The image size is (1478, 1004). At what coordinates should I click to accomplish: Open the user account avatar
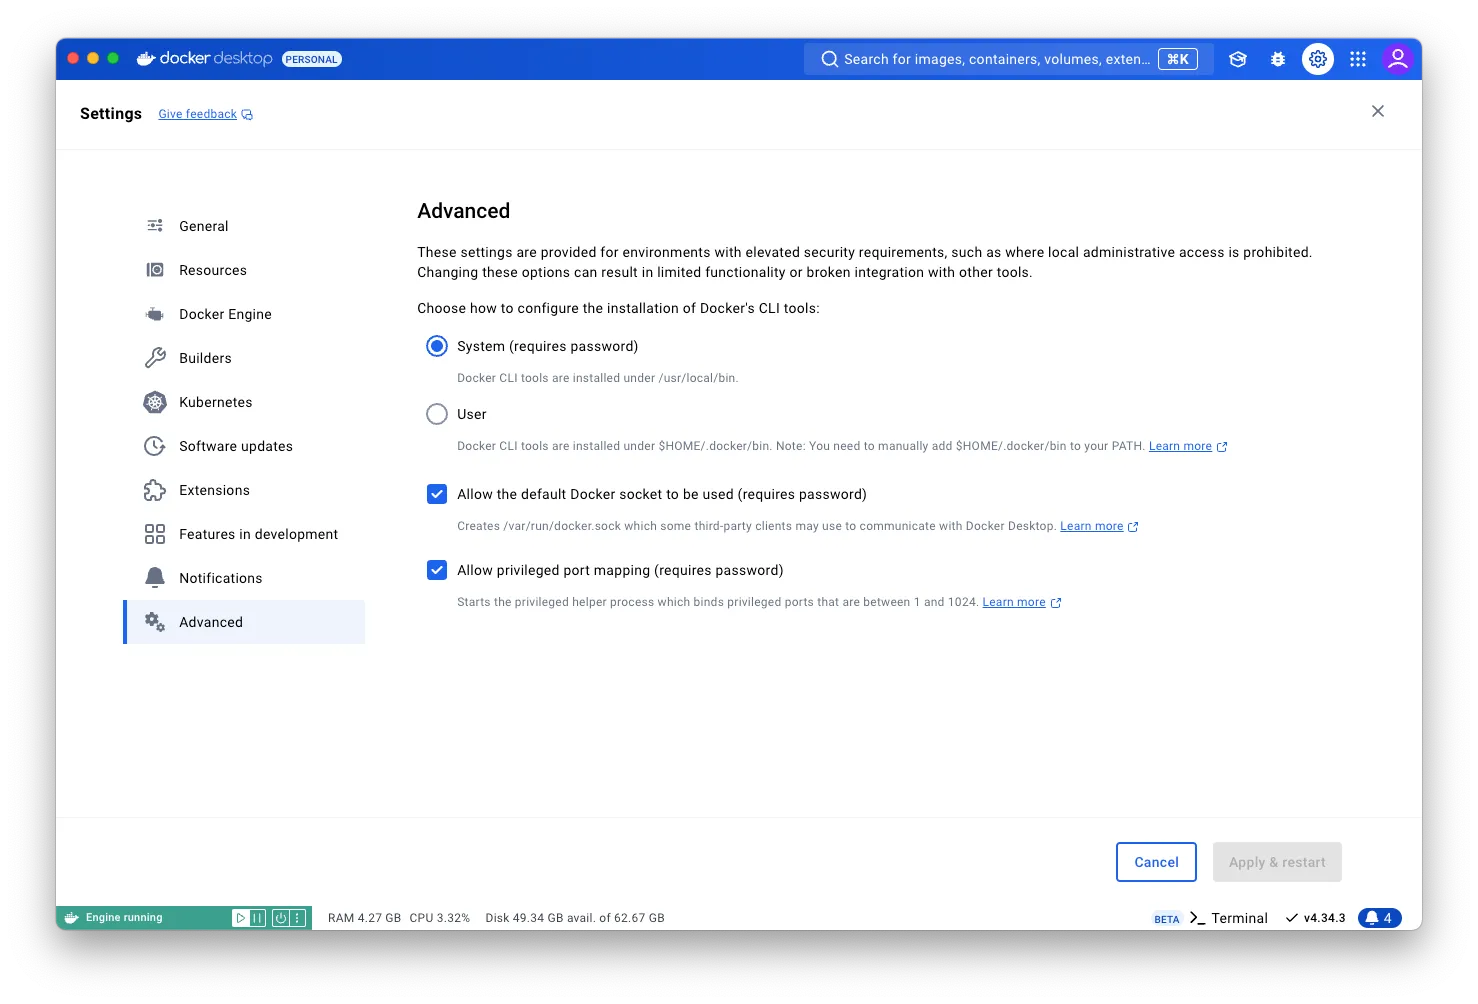[x=1398, y=59]
